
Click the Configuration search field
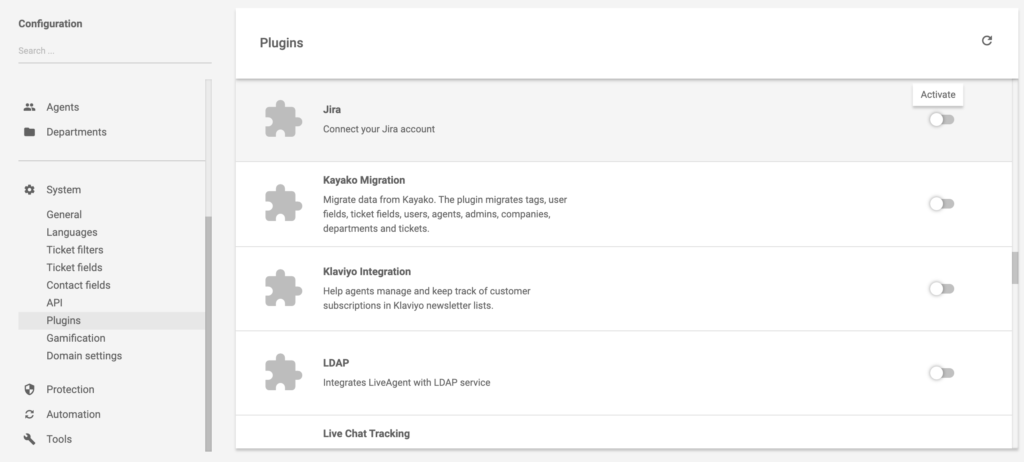pyautogui.click(x=114, y=51)
